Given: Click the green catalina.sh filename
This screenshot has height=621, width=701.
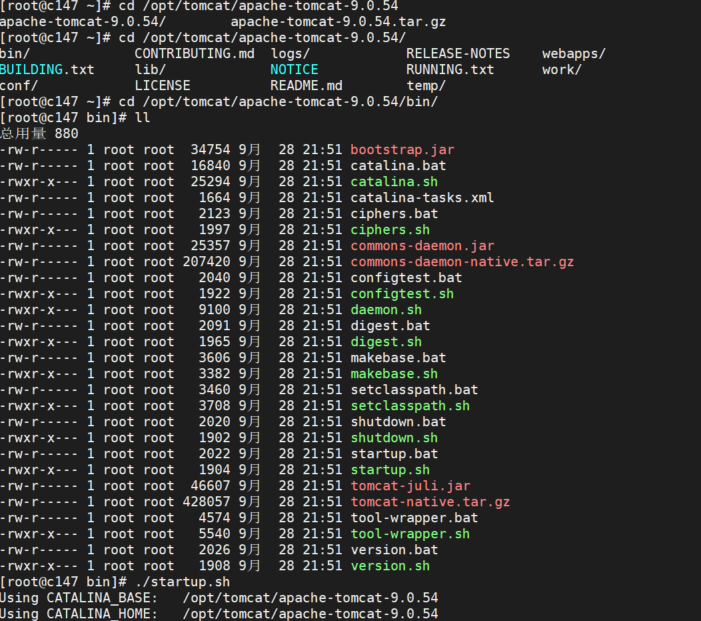Looking at the screenshot, I should [x=394, y=182].
